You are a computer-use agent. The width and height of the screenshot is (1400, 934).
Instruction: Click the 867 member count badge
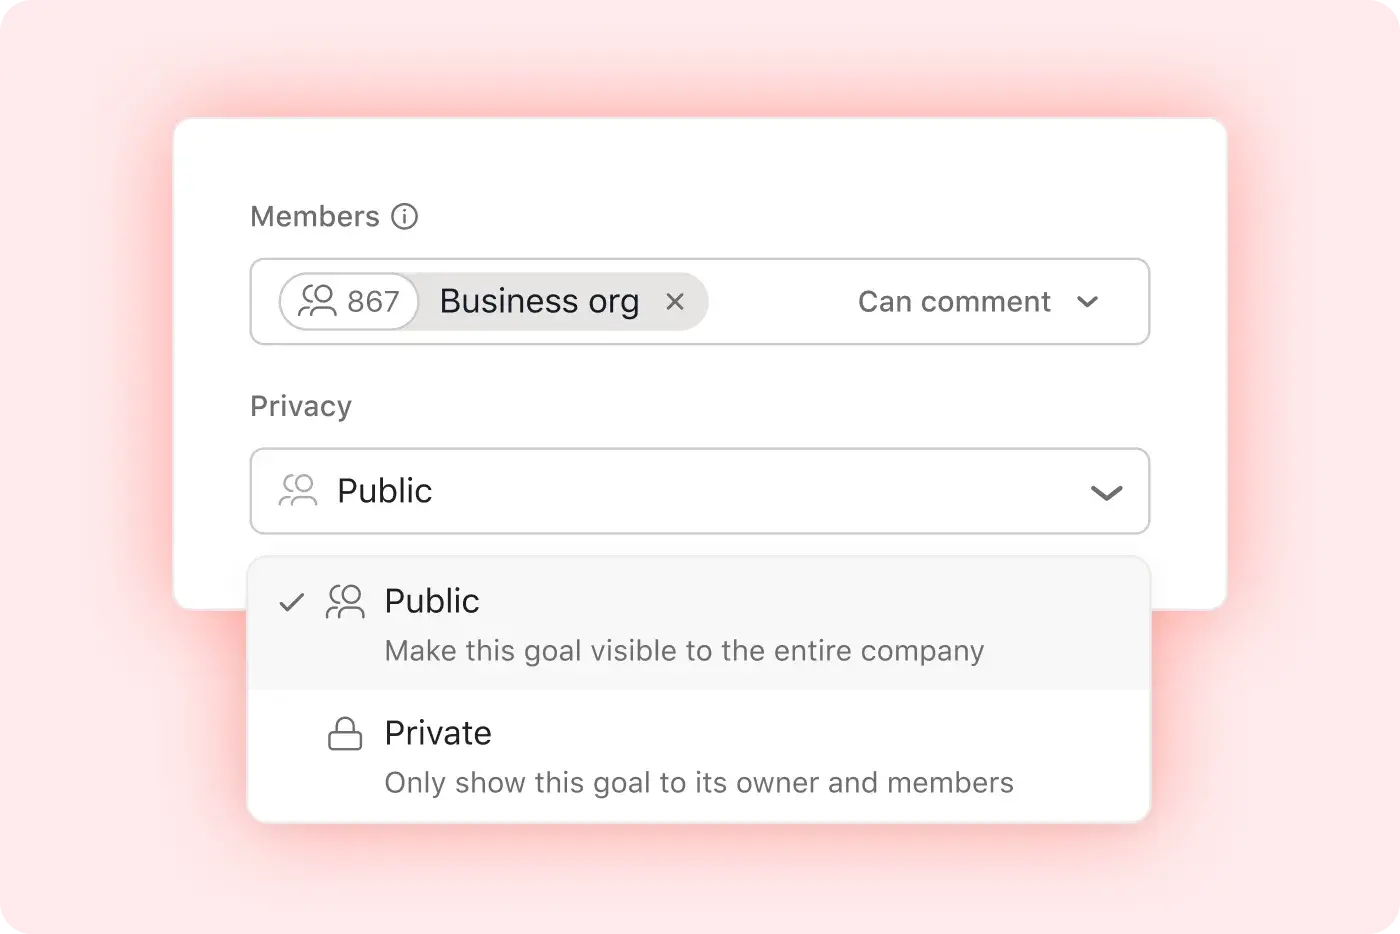pos(349,301)
